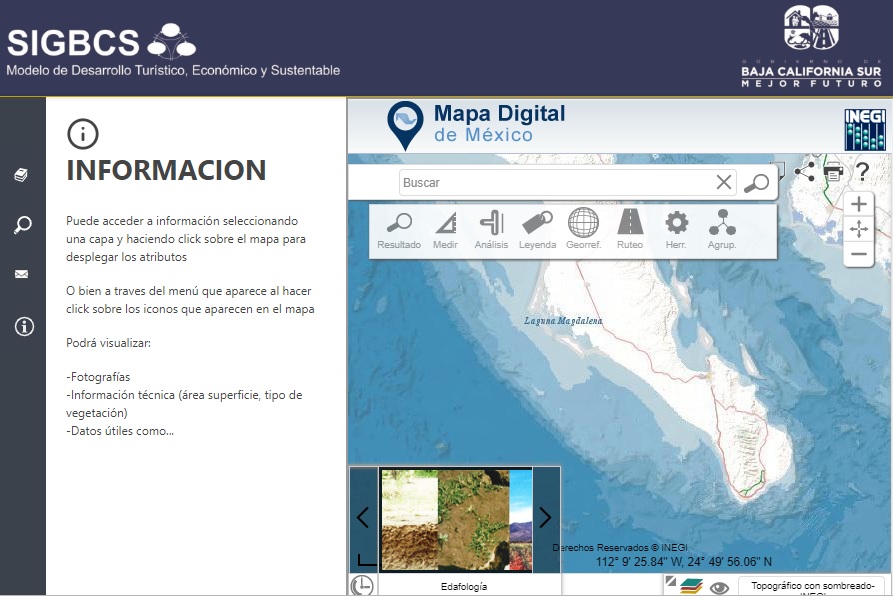Print the map using printer icon
Screen dimensions: 893x600
coord(833,172)
